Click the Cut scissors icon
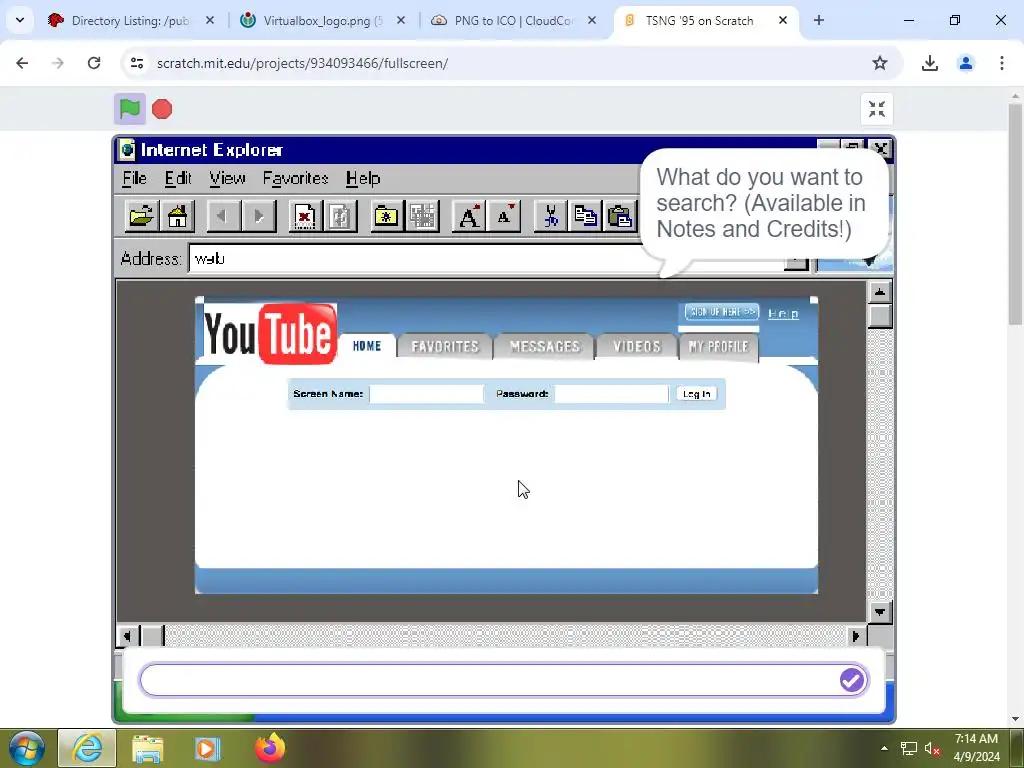The height and width of the screenshot is (768, 1024). pos(550,216)
